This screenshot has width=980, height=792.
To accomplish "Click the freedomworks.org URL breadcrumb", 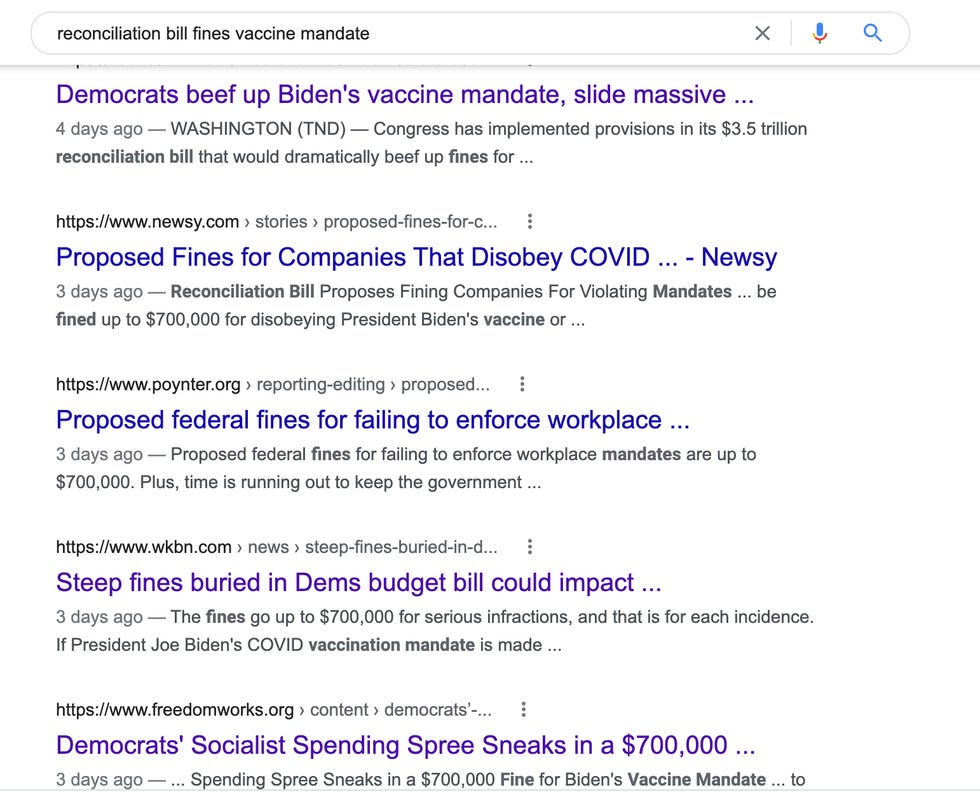I will click(175, 709).
